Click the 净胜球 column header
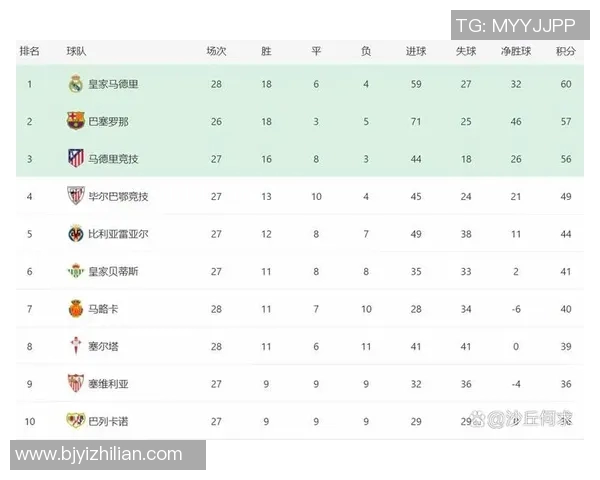The height and width of the screenshot is (480, 600). coord(515,51)
